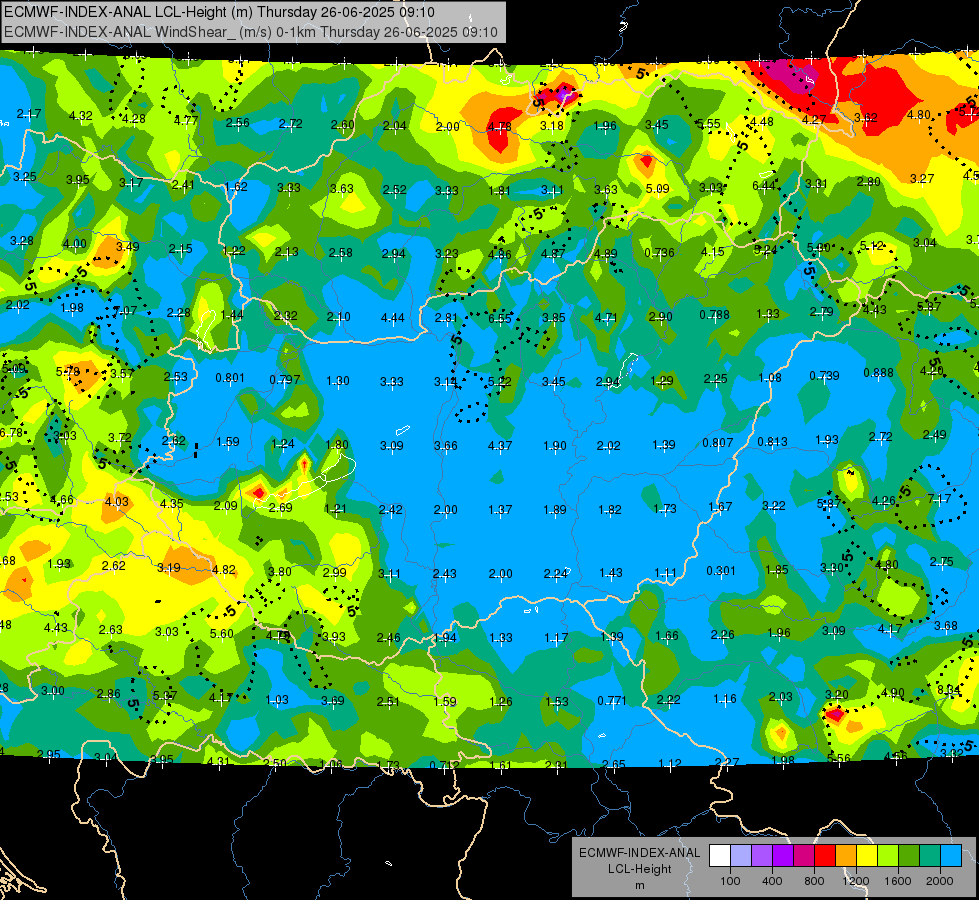Click the LCL-Height title line at top
Image resolution: width=979 pixels, height=900 pixels.
point(219,12)
